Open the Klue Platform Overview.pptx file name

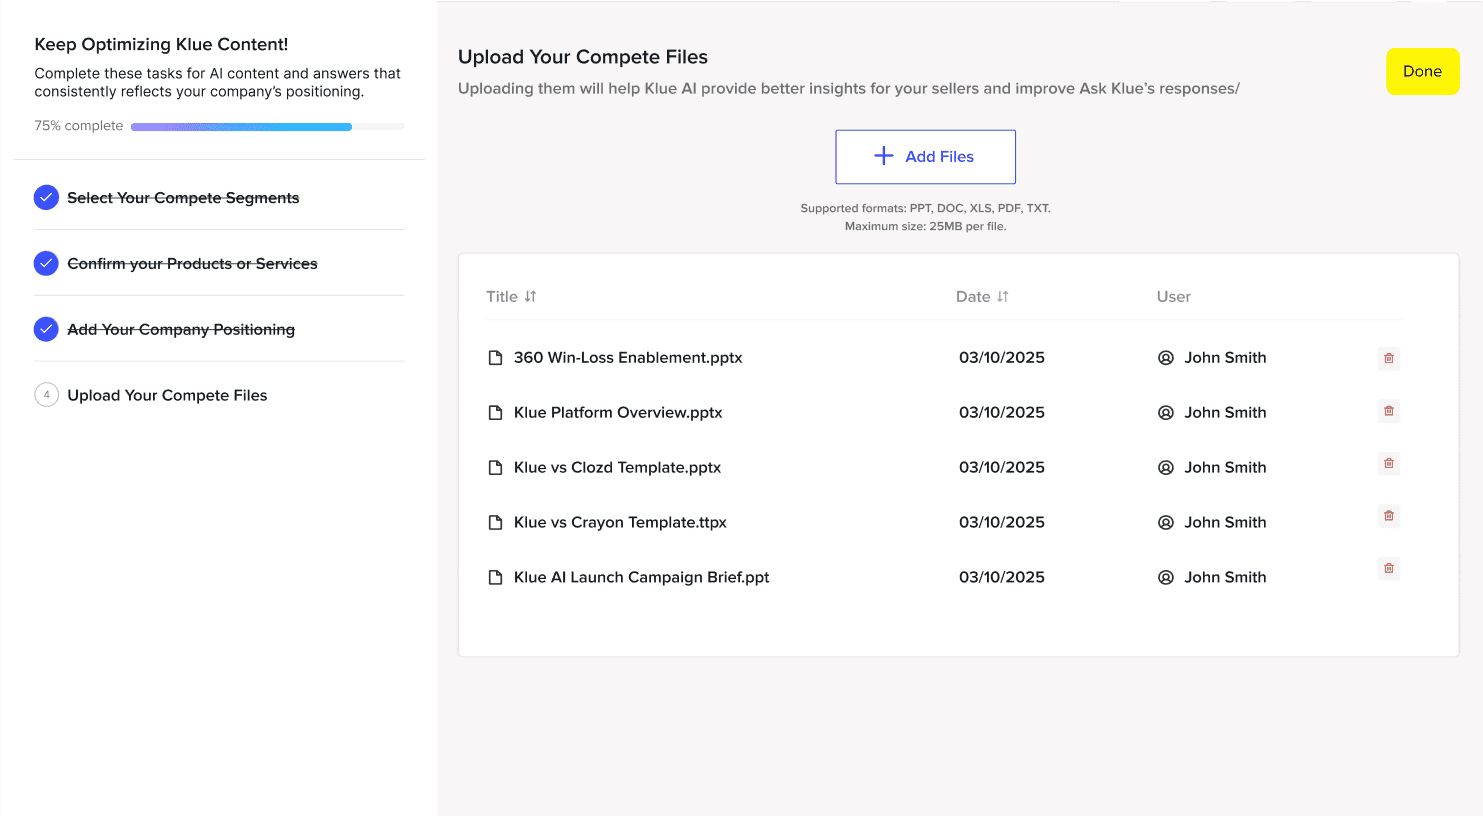tap(618, 413)
